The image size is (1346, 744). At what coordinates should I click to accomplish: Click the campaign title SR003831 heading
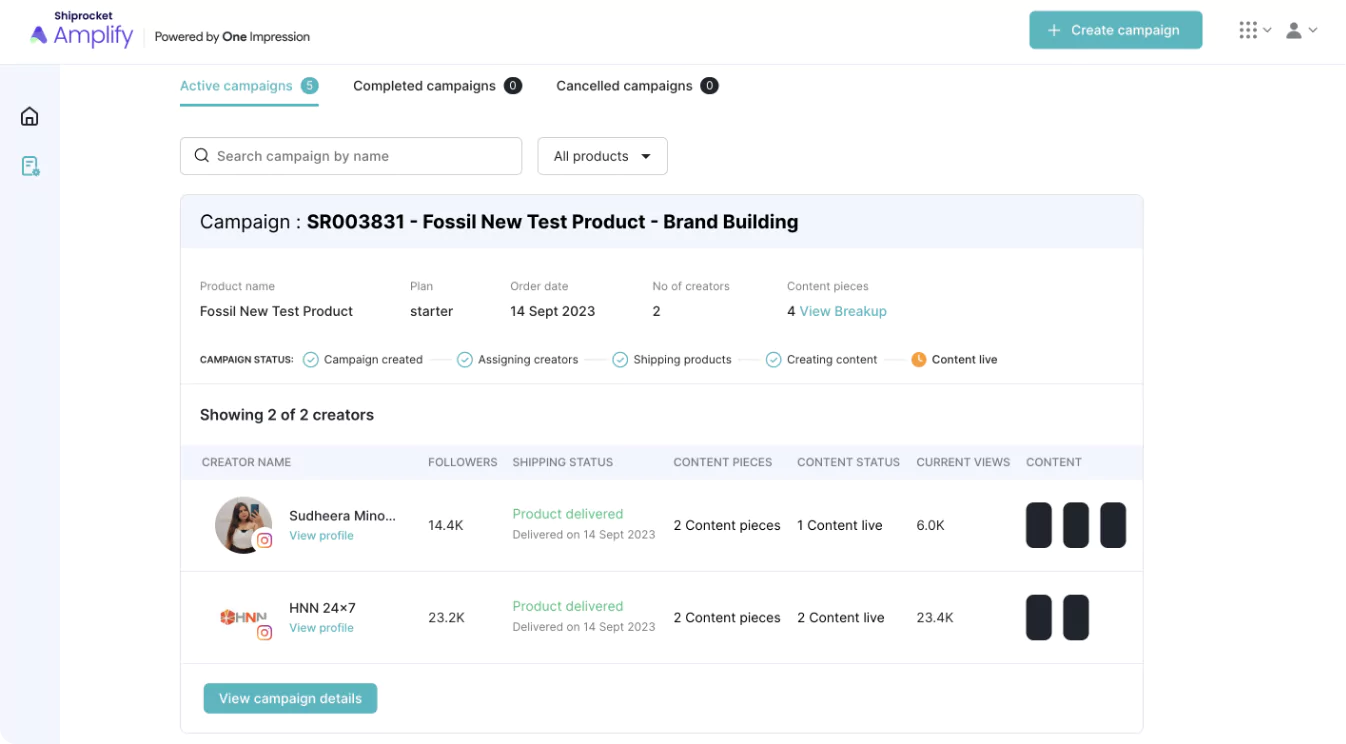pos(552,222)
